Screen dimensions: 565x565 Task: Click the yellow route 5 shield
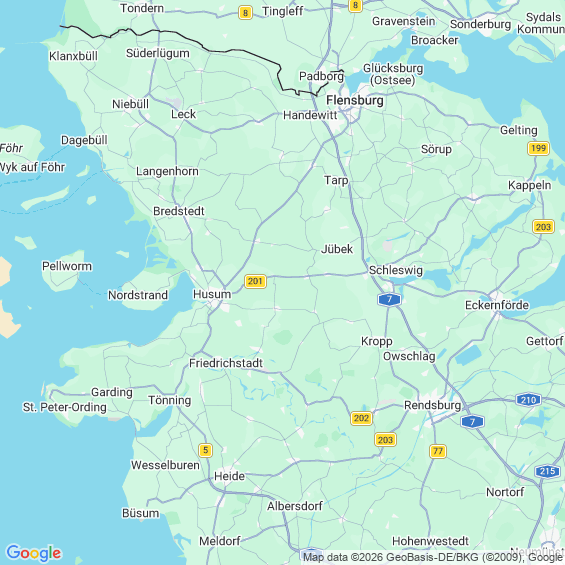point(205,450)
